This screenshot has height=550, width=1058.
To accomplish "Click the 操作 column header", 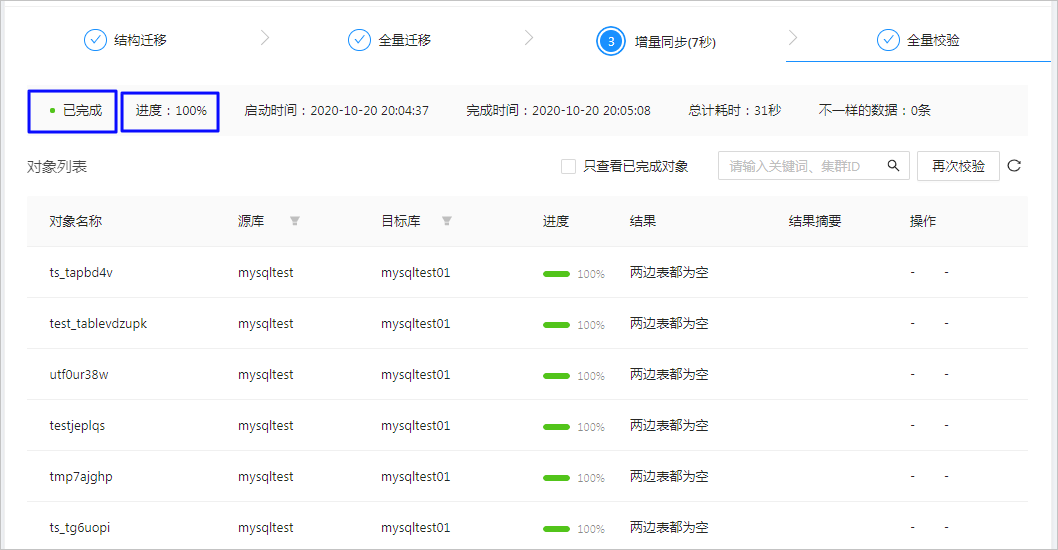I will (923, 221).
